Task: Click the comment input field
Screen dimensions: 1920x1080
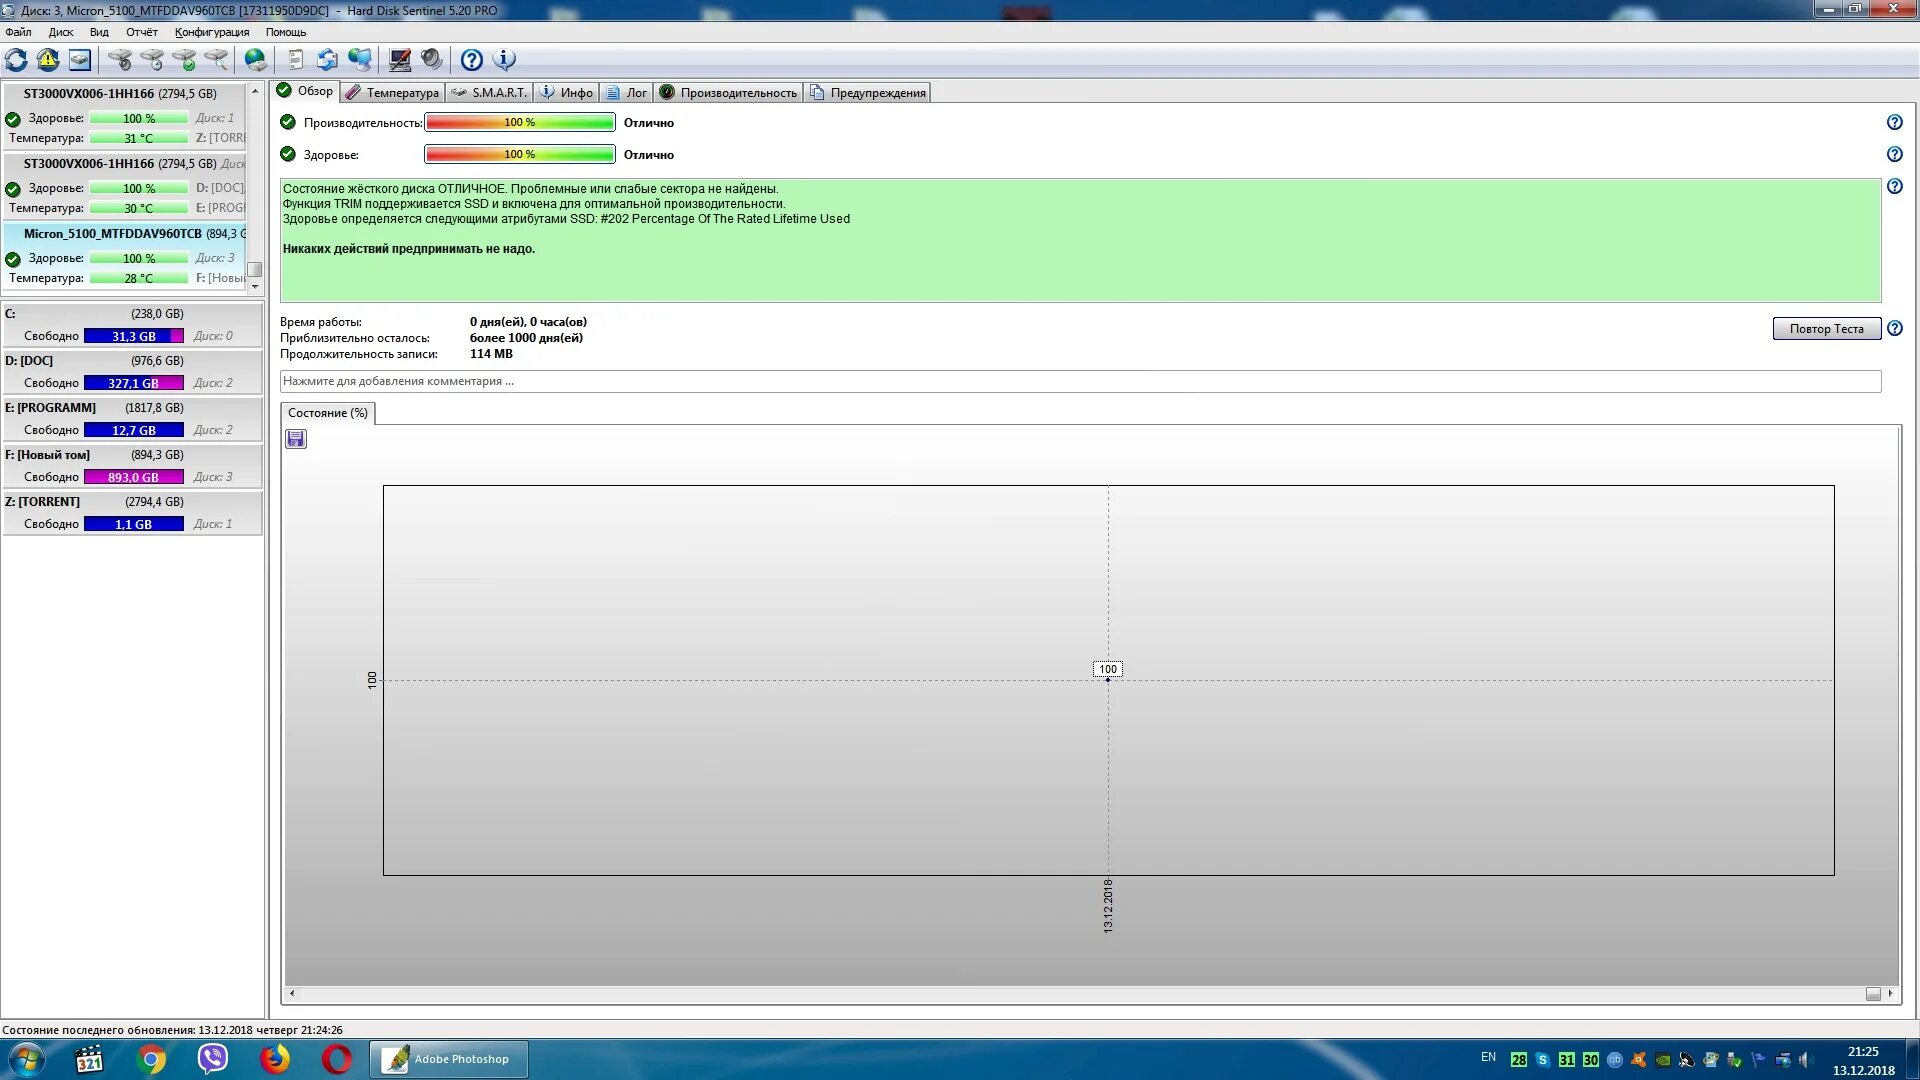Action: tap(1080, 381)
